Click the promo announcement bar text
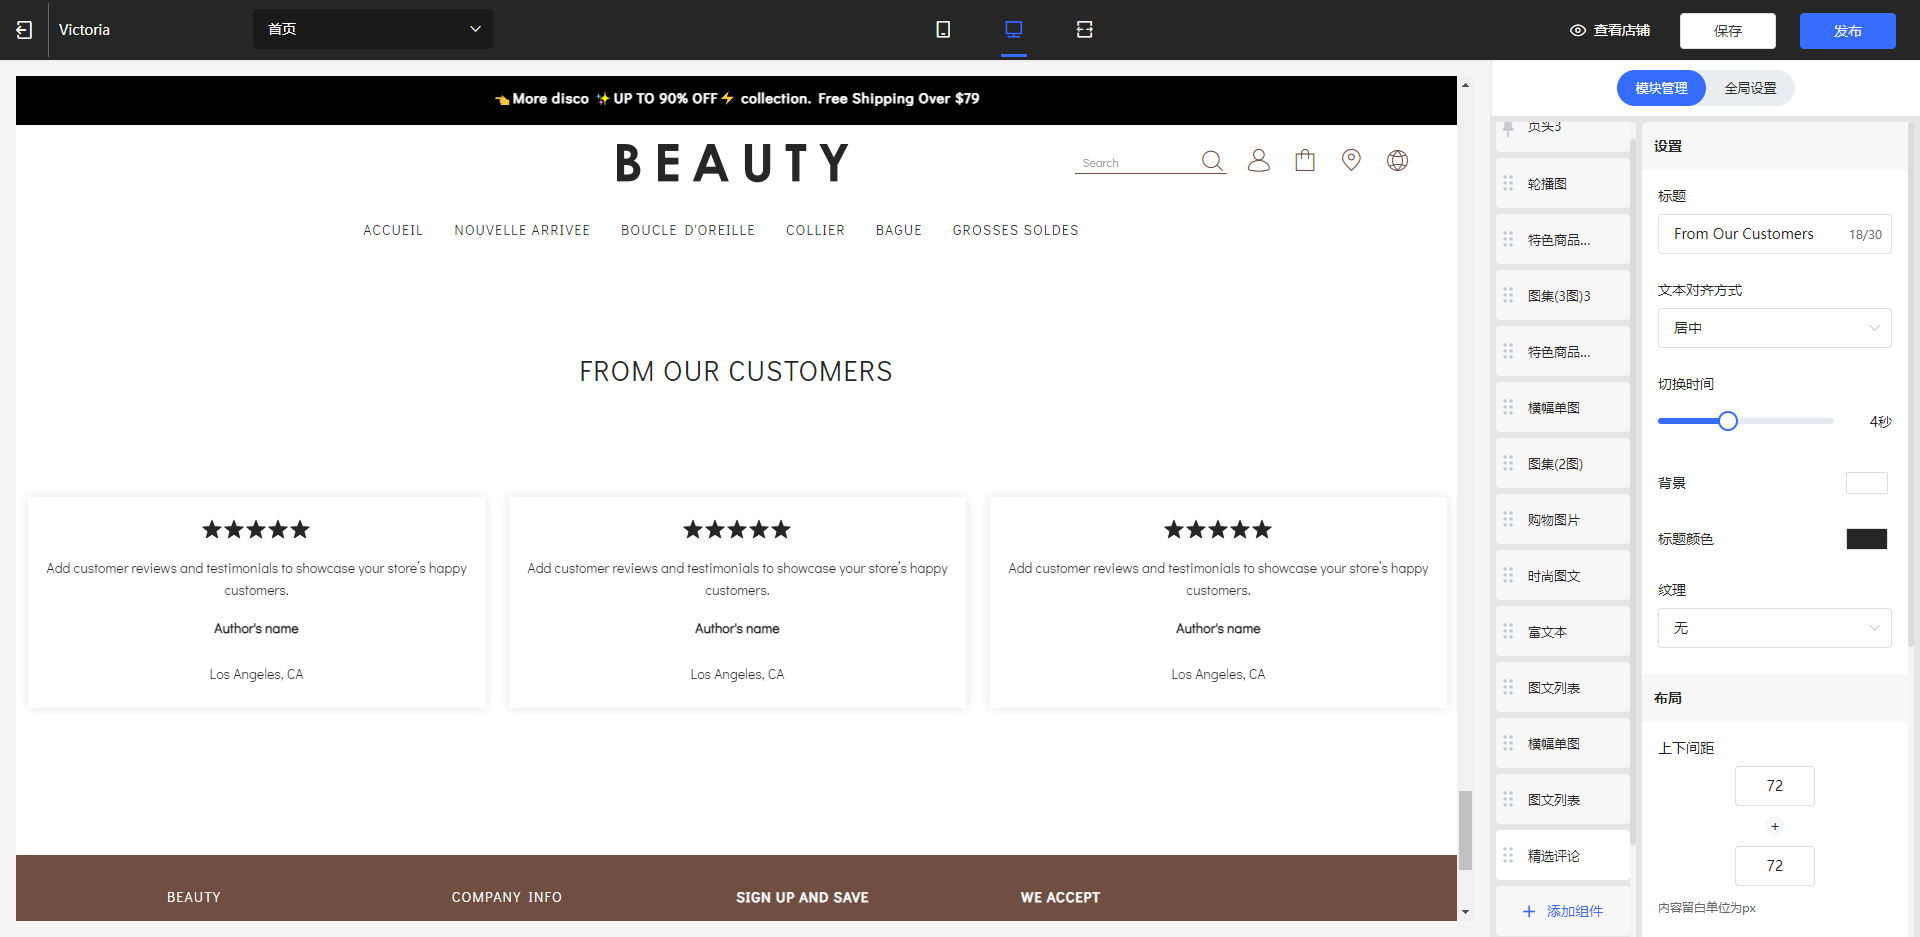Screen dimensions: 1920x937 [737, 98]
